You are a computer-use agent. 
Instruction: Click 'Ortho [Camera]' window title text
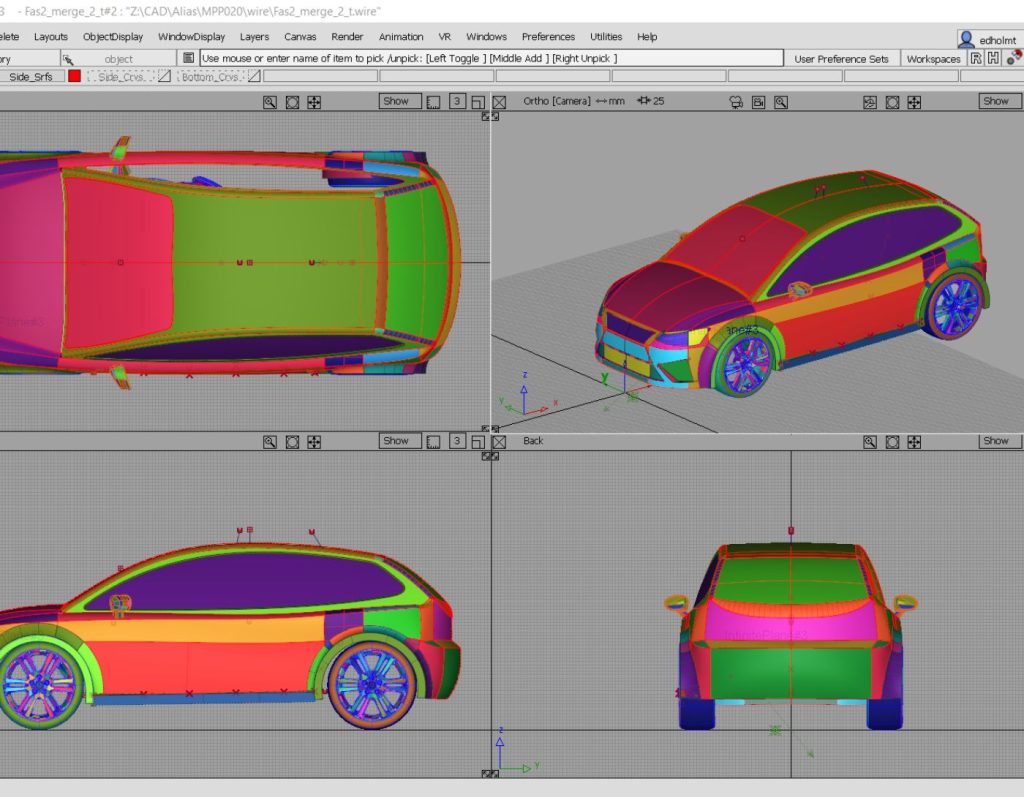click(556, 101)
